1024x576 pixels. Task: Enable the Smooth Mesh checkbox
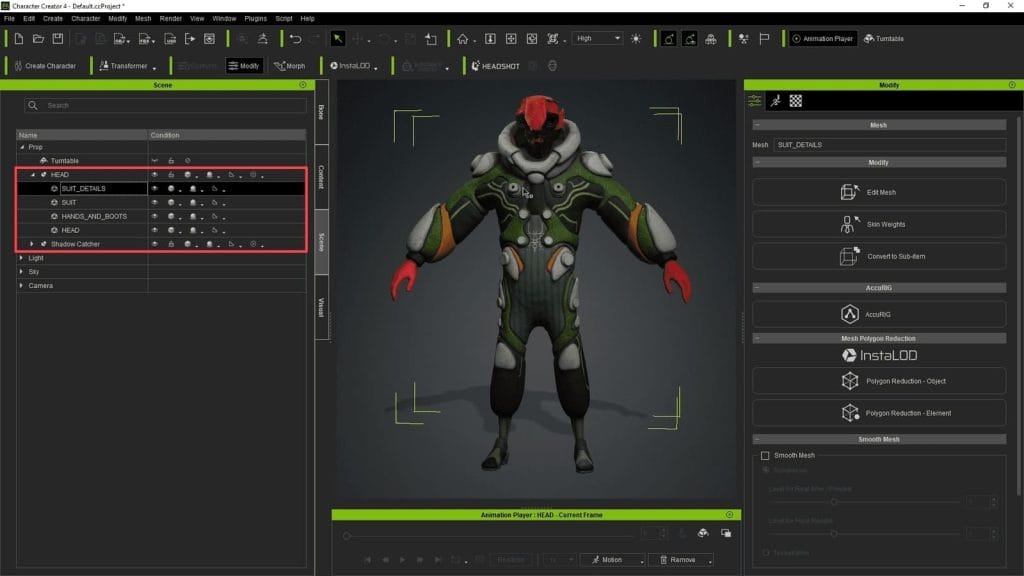(766, 456)
